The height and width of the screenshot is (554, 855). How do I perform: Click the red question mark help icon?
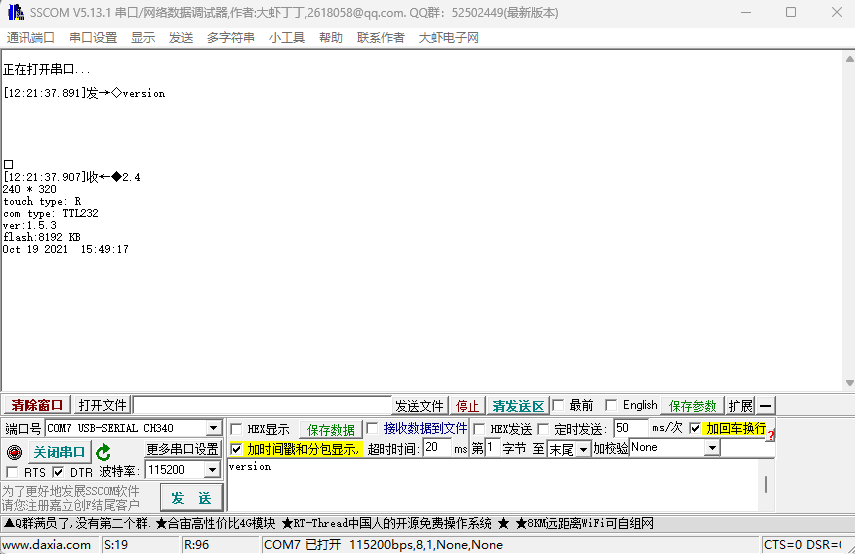click(770, 435)
